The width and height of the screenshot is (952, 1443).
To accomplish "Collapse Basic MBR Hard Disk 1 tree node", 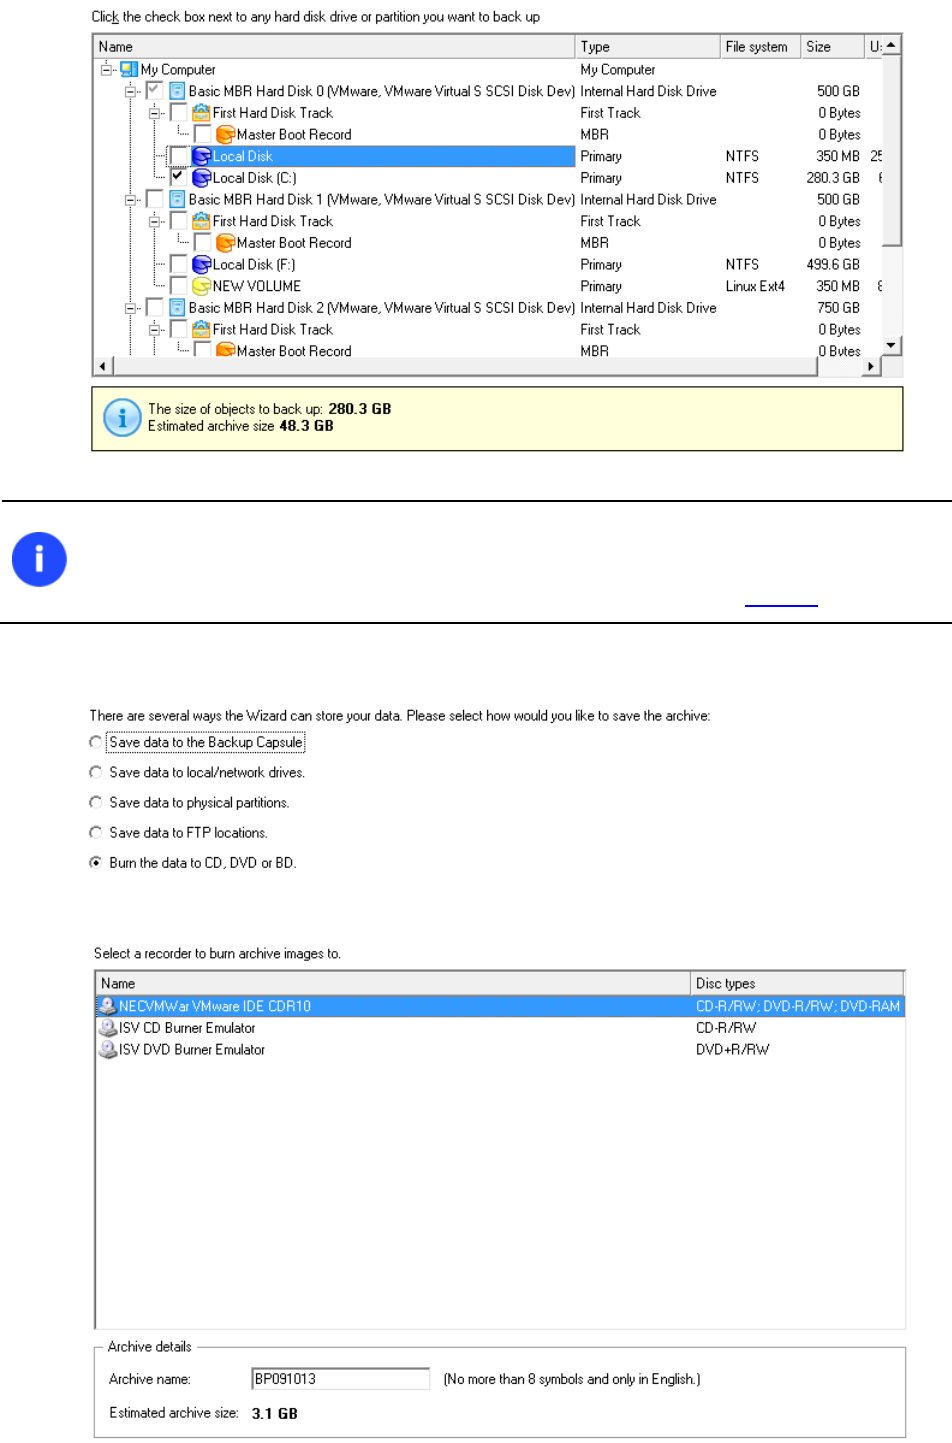I will pyautogui.click(x=130, y=200).
